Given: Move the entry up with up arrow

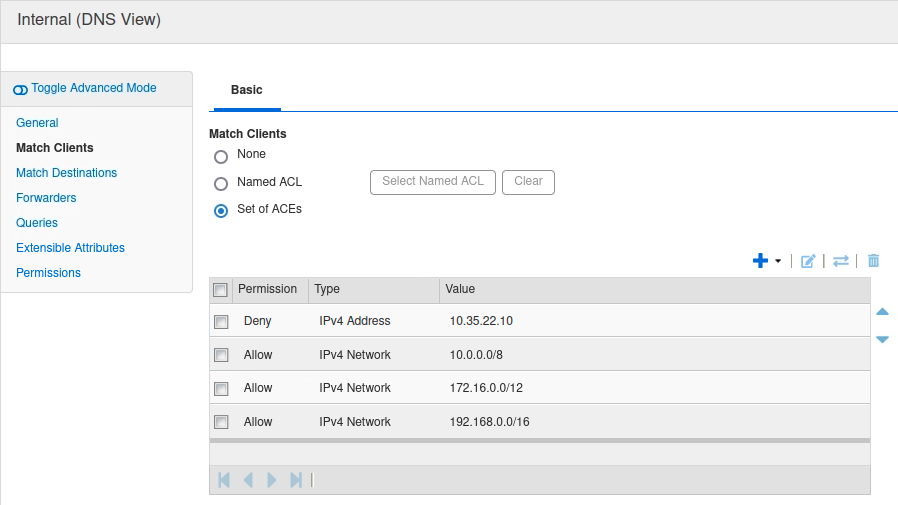Looking at the screenshot, I should pos(882,312).
